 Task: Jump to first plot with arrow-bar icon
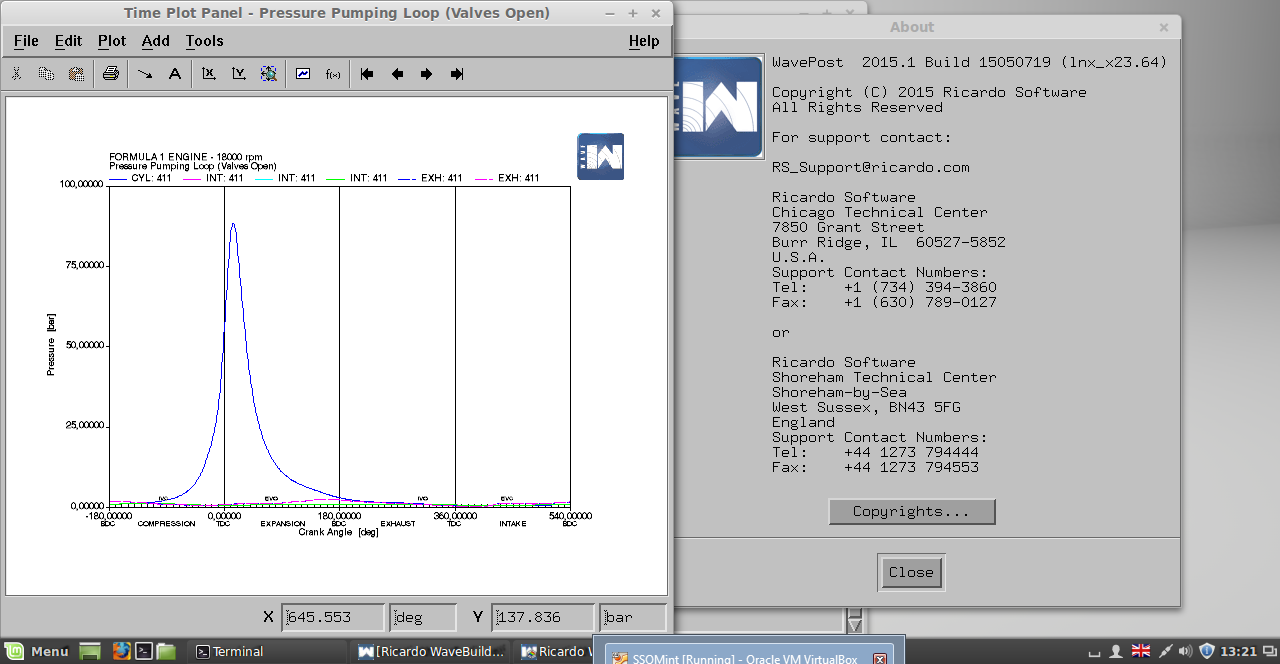pyautogui.click(x=367, y=74)
